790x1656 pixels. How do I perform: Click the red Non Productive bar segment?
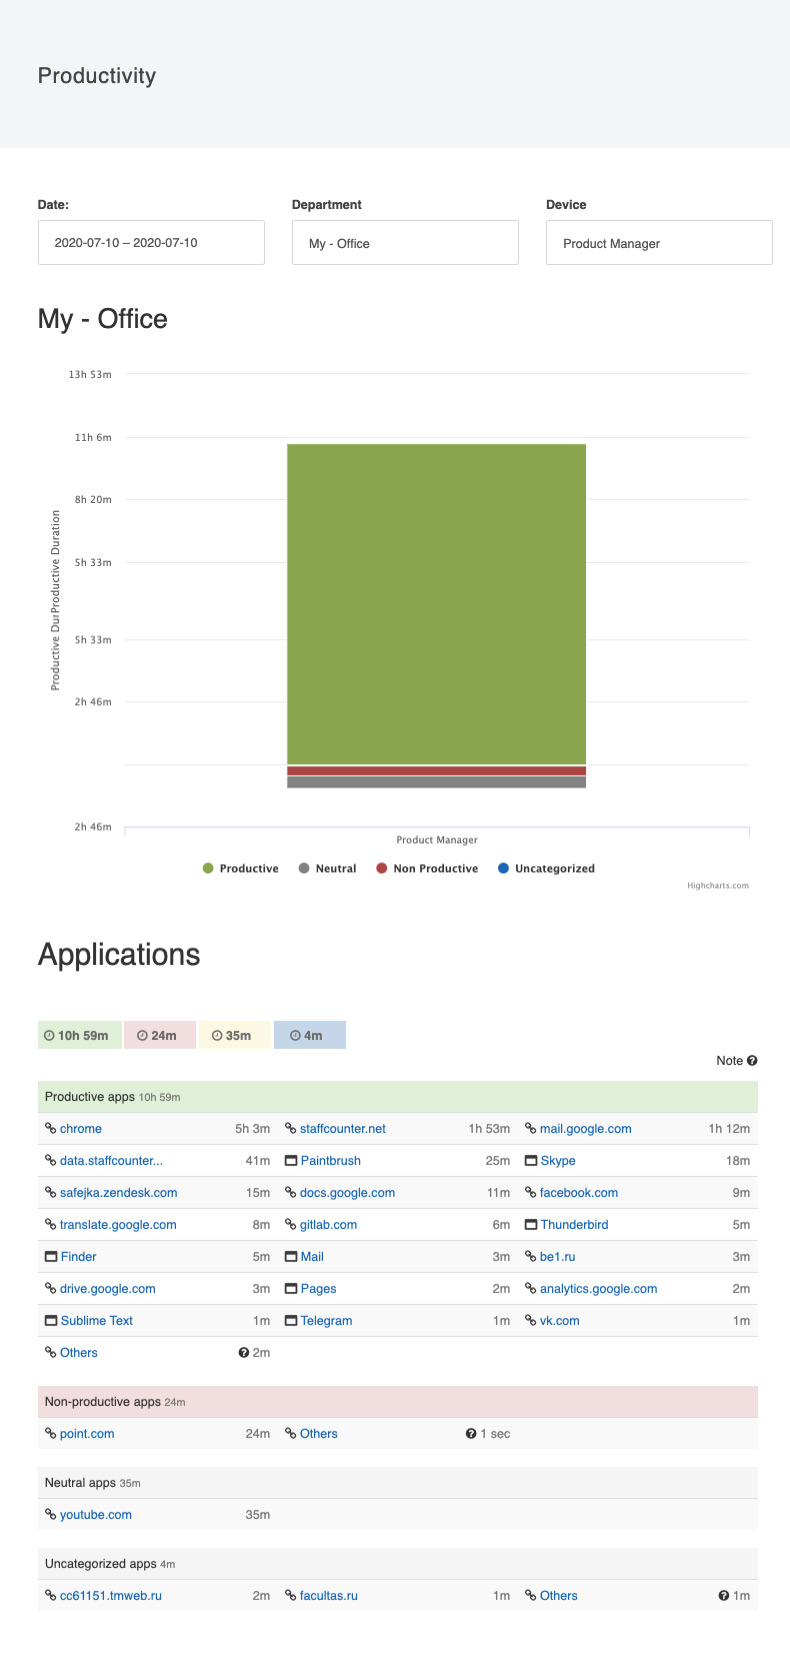pyautogui.click(x=436, y=771)
